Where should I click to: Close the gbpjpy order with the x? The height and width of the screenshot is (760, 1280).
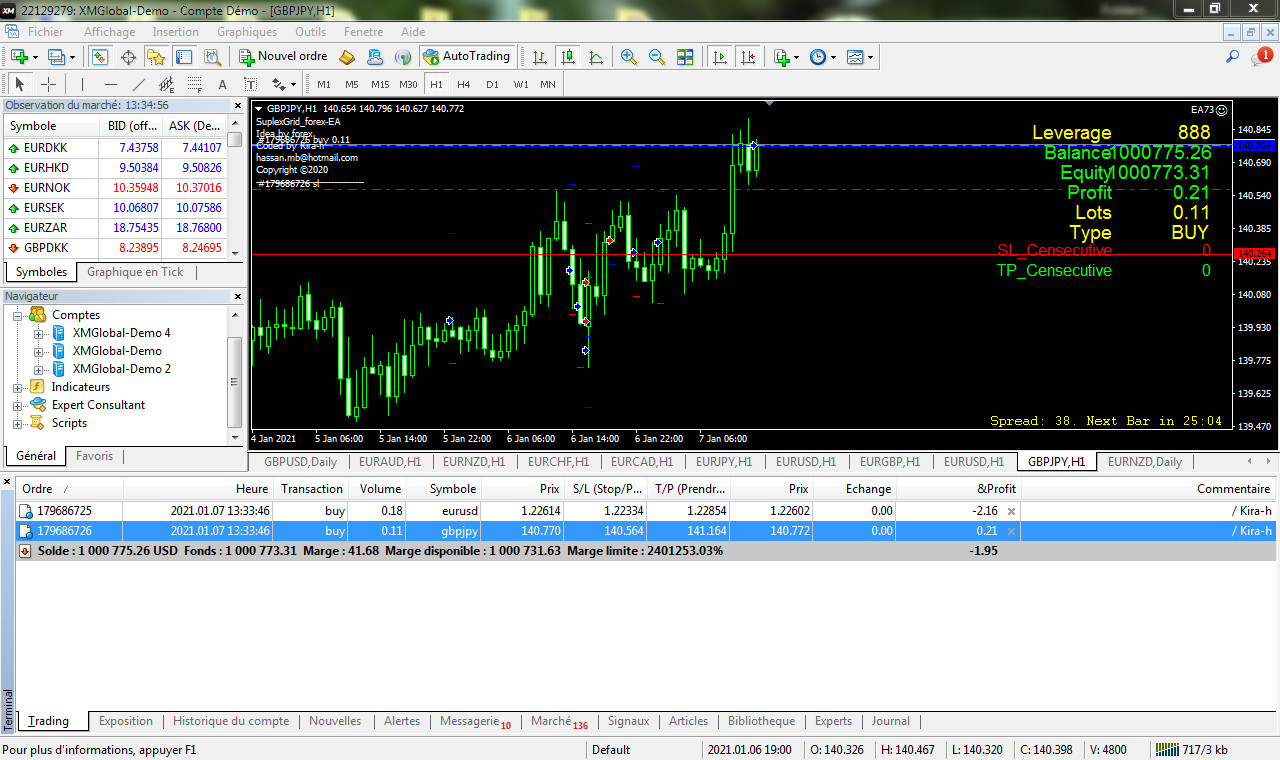click(1011, 531)
